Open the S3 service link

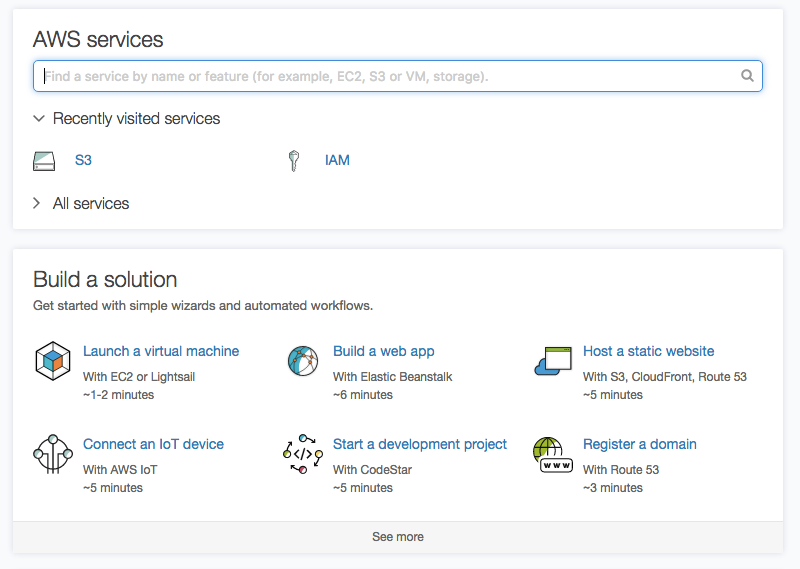[x=83, y=160]
